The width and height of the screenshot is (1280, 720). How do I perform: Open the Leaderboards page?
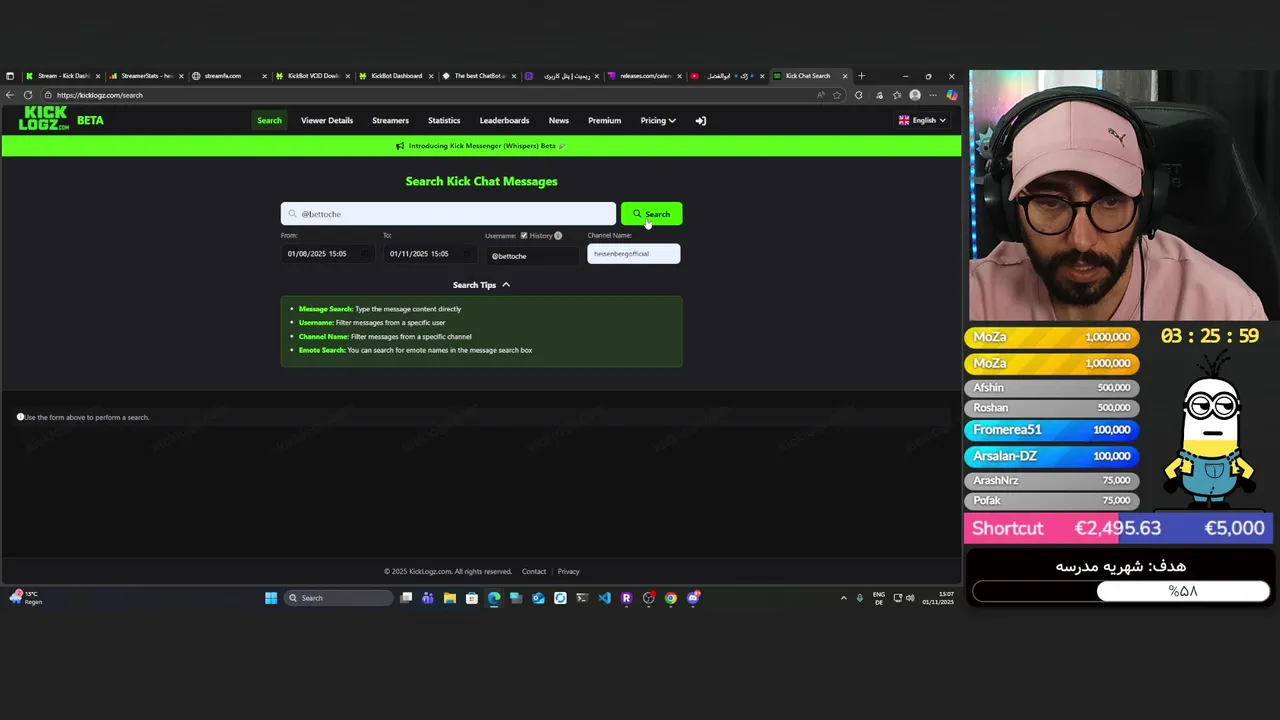[x=504, y=121]
